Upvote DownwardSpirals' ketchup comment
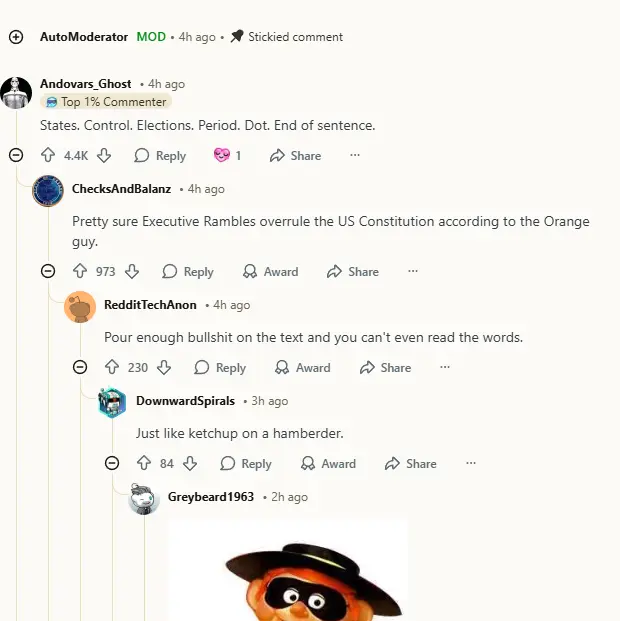 (x=144, y=463)
